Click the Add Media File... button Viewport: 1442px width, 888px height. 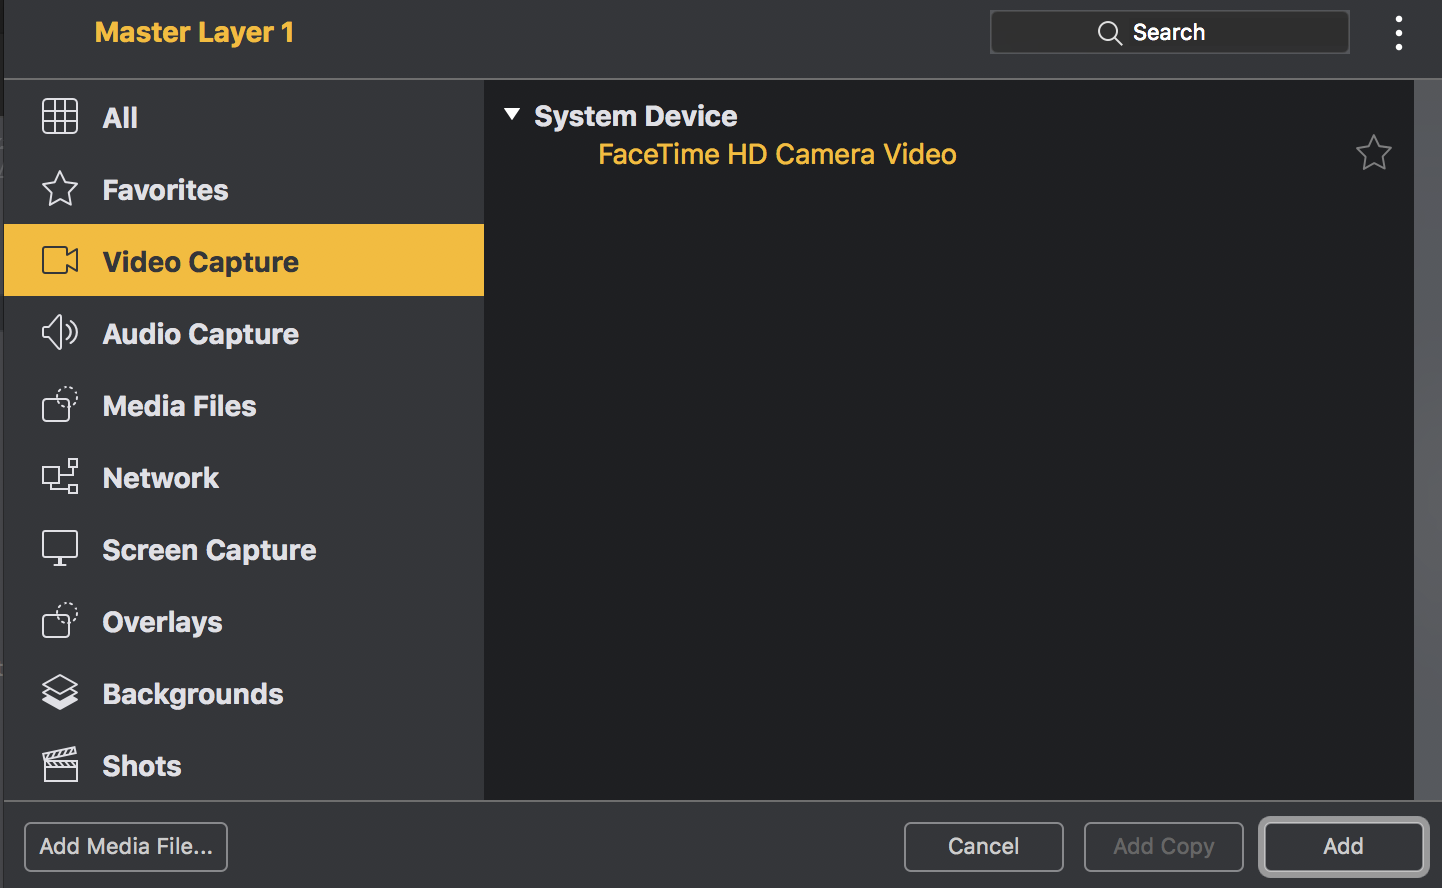click(126, 847)
